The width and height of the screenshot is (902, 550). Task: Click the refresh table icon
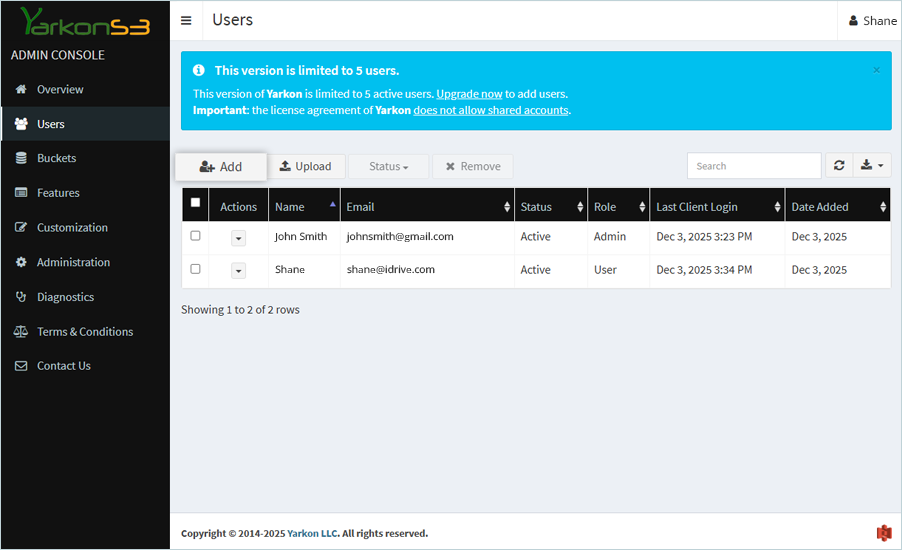click(838, 166)
